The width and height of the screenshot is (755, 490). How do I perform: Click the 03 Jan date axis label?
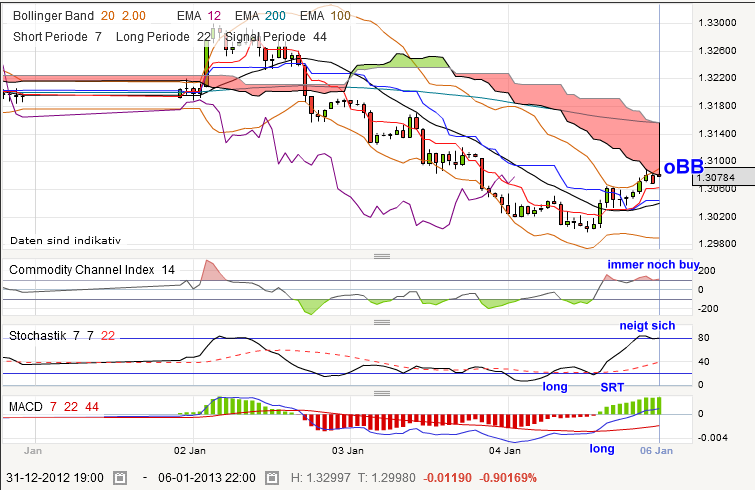tap(348, 451)
